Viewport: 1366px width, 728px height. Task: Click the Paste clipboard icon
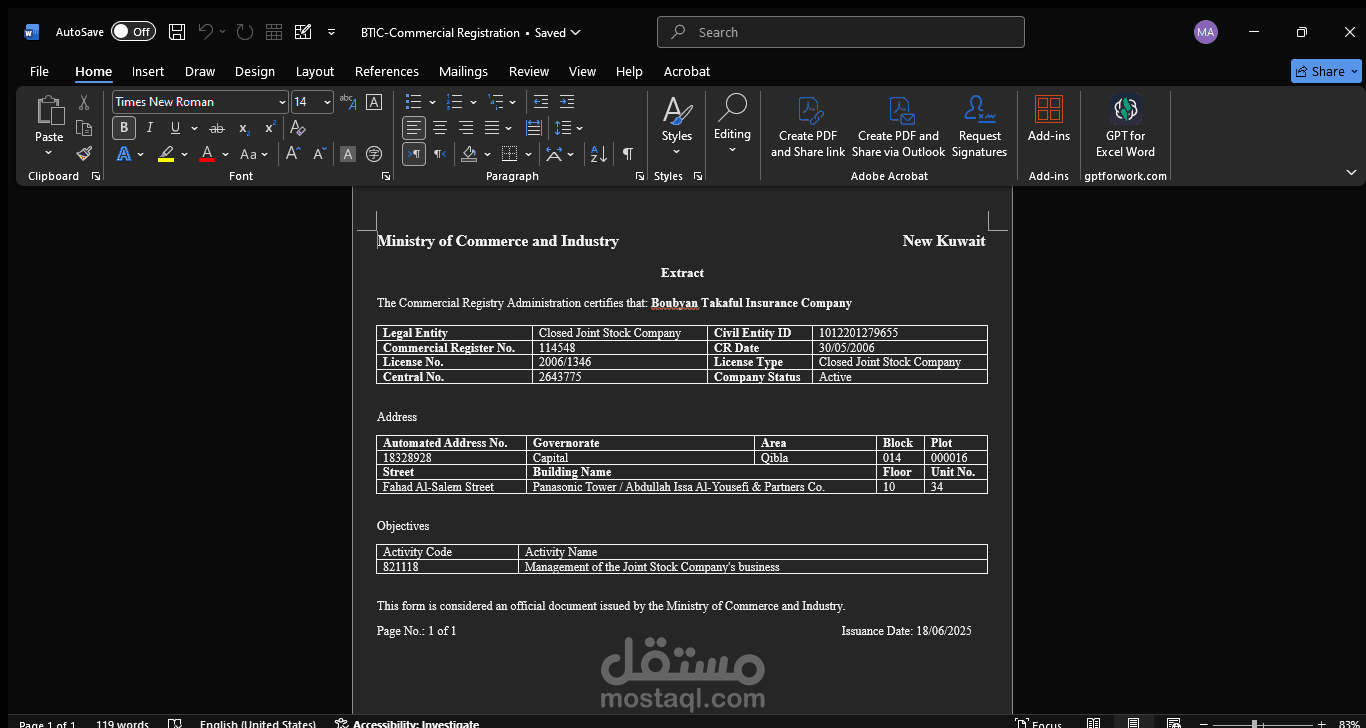point(49,111)
